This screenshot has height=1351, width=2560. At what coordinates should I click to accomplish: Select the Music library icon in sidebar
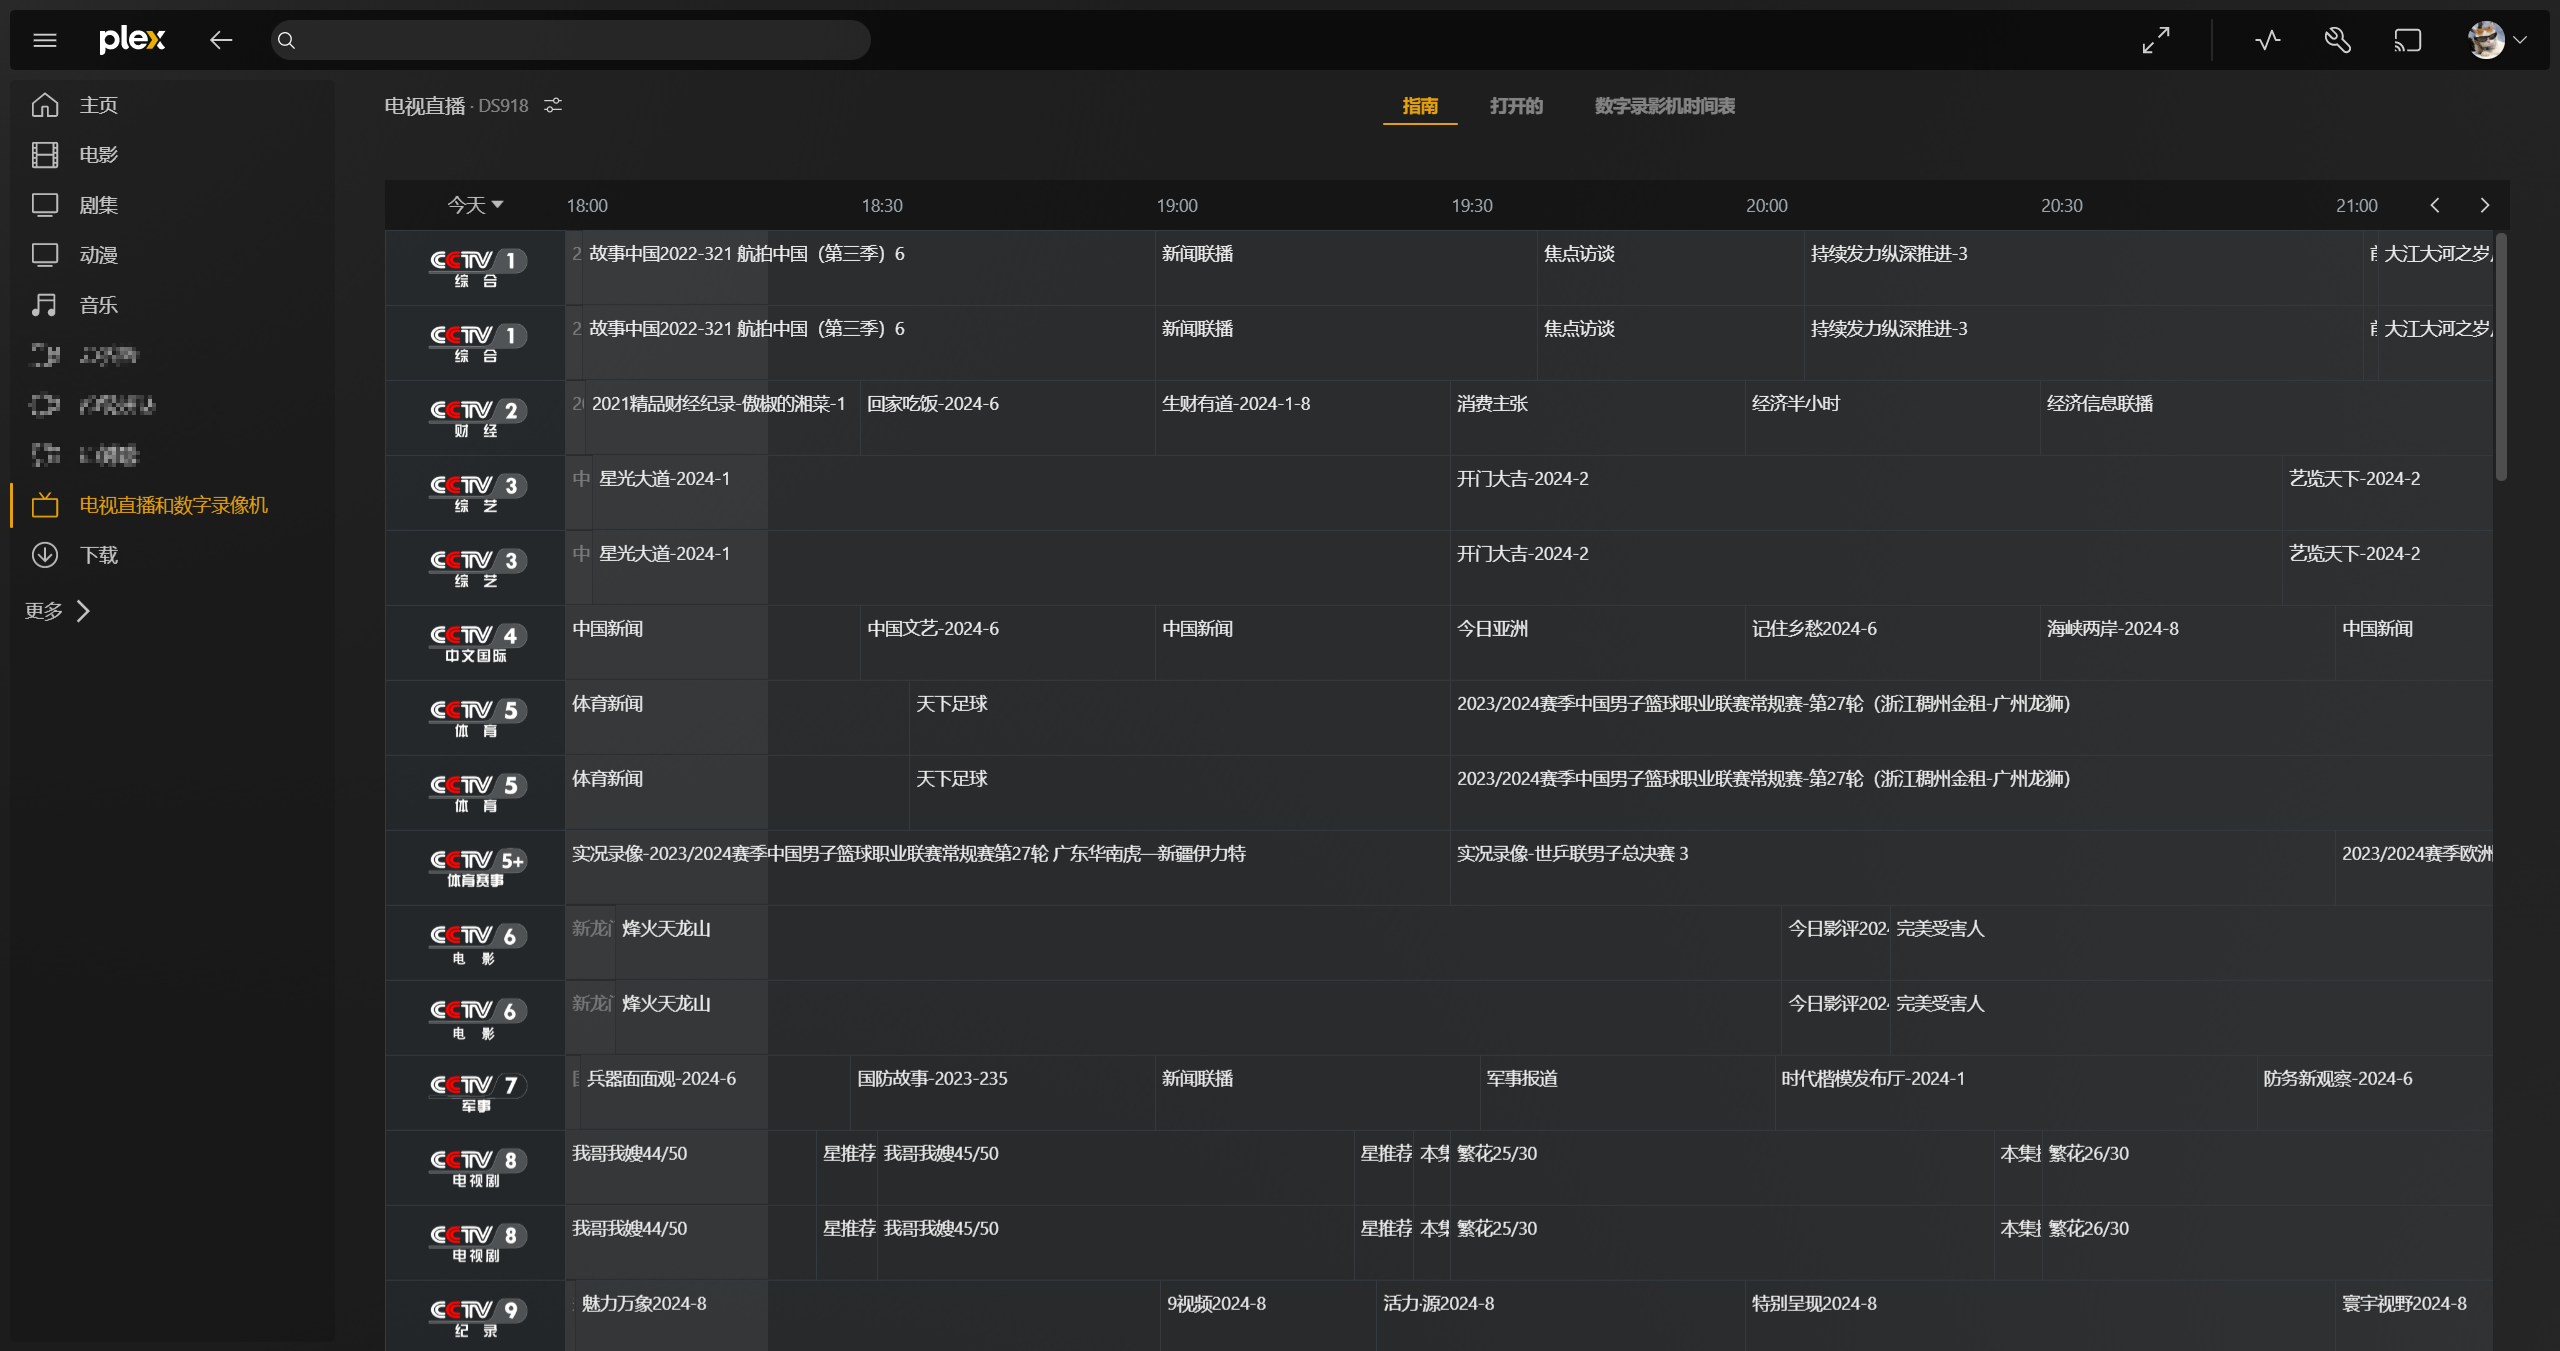pyautogui.click(x=45, y=305)
